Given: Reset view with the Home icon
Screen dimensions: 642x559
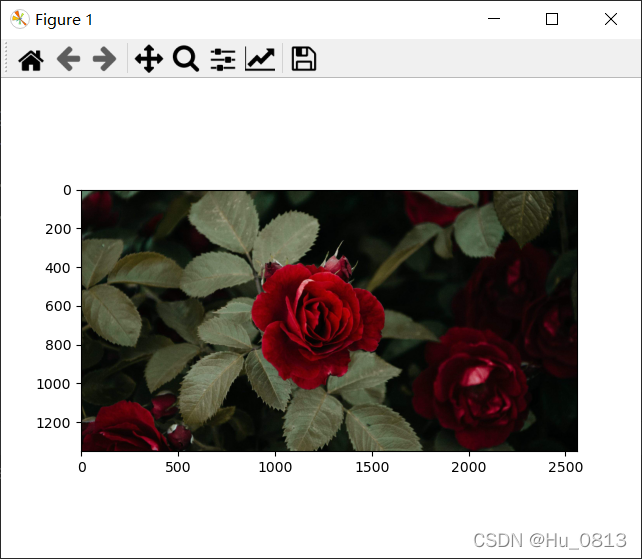Looking at the screenshot, I should tap(31, 60).
